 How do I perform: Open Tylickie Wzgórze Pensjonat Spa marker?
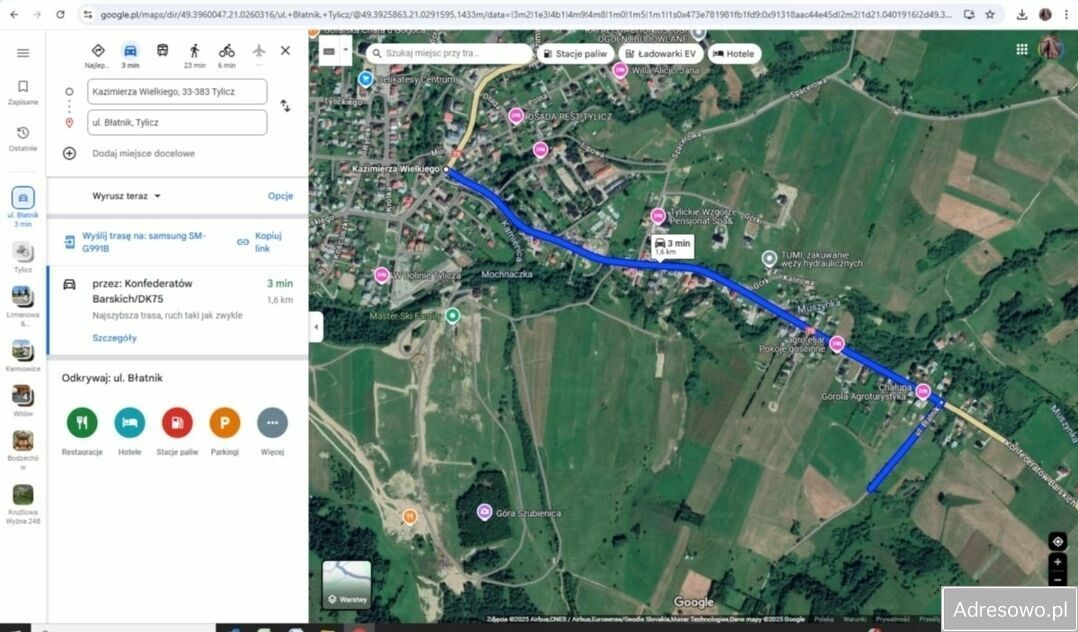658,216
